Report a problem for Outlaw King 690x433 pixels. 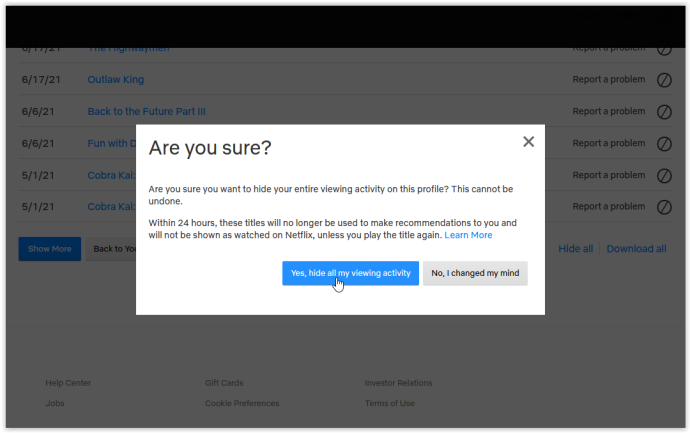pos(609,80)
